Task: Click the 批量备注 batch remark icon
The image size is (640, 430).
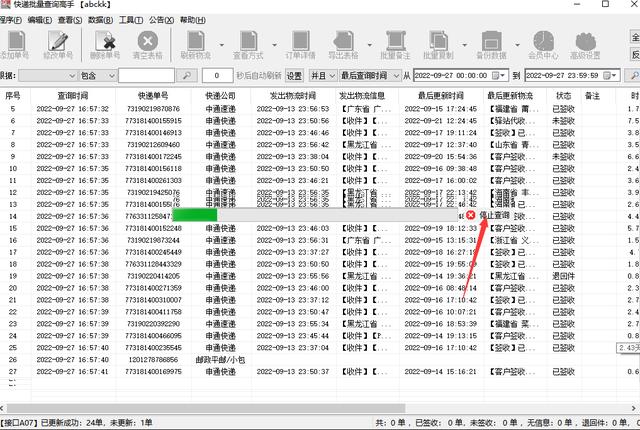Action: tap(394, 42)
